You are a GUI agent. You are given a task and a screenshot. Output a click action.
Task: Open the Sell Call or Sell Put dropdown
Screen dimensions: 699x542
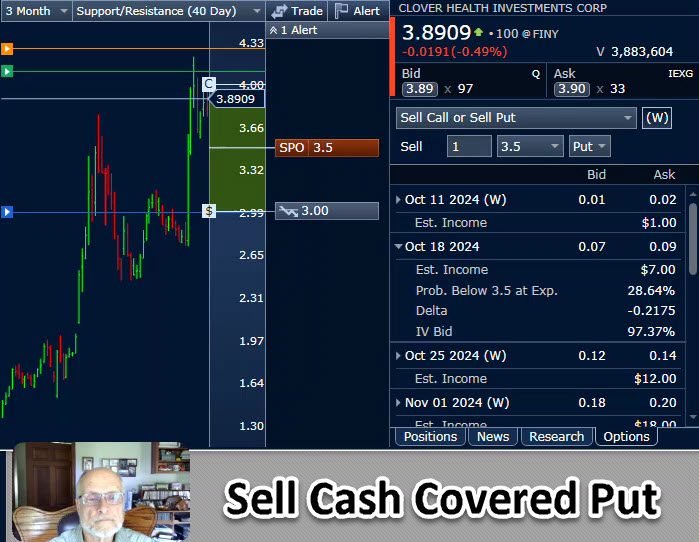516,118
